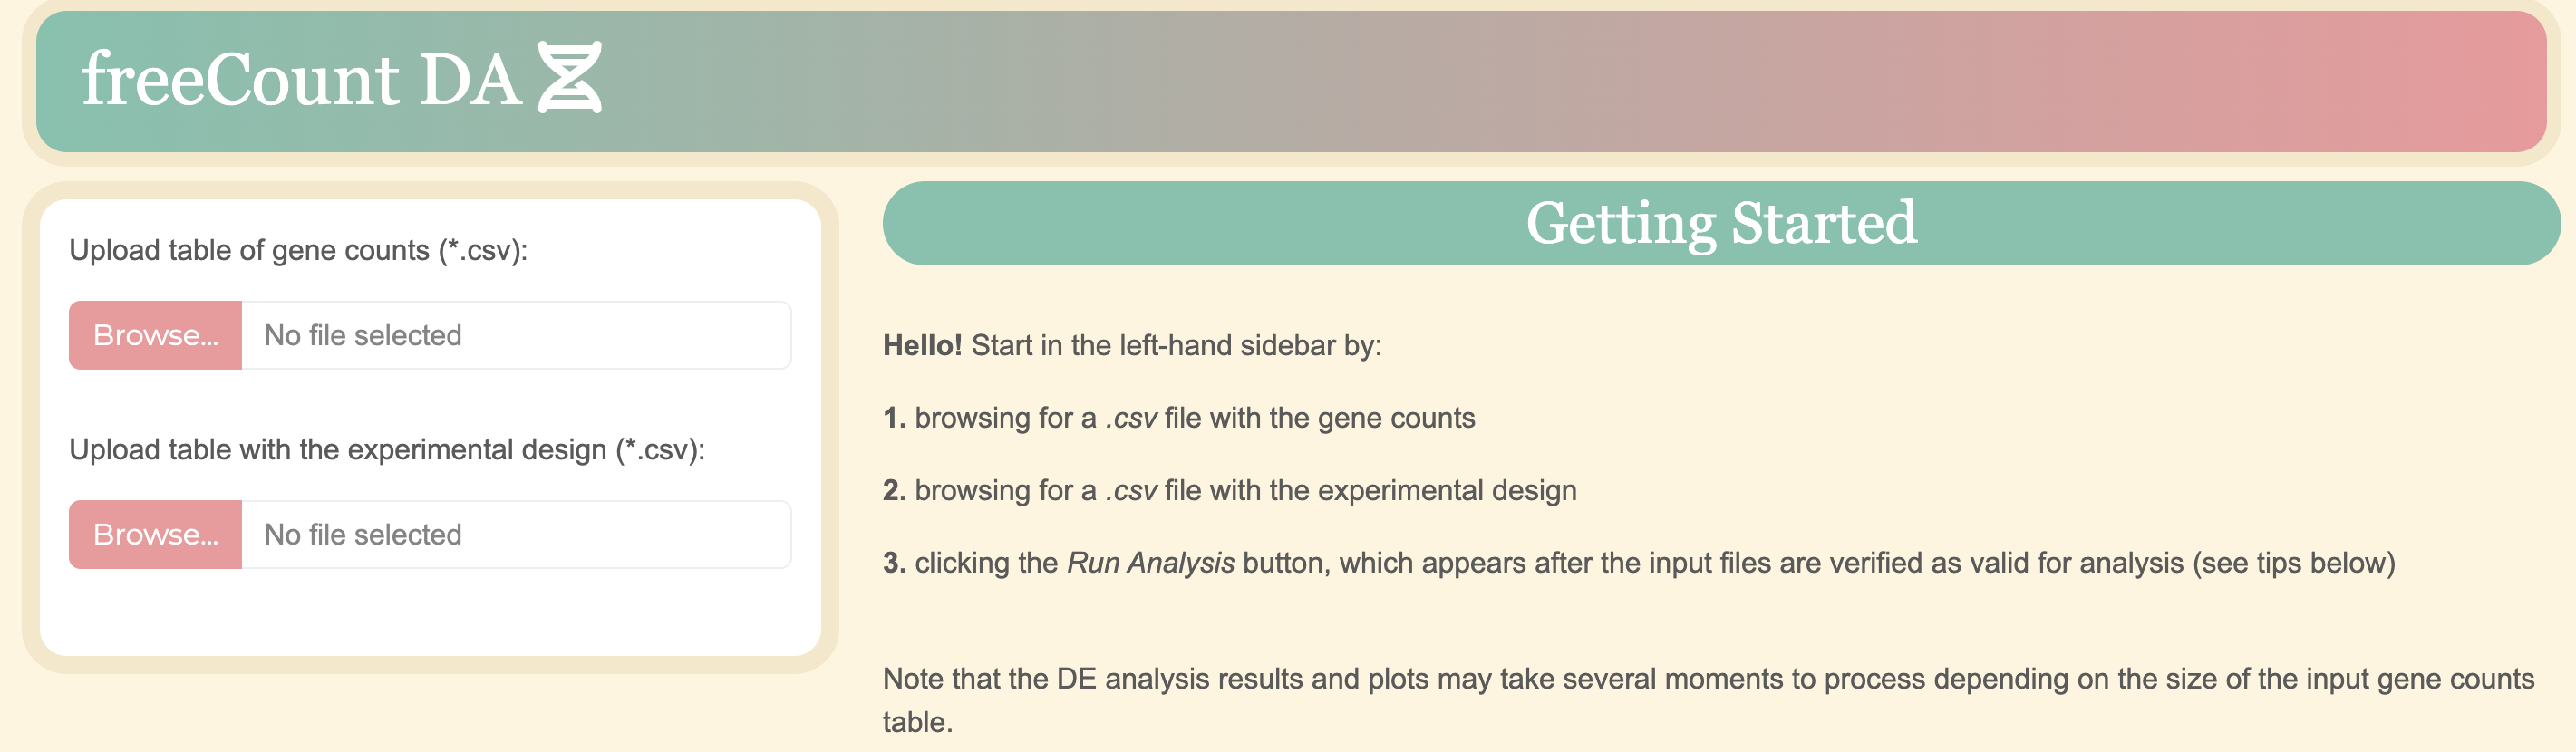Click the bold number '1.' in the steps
Screen dimensions: 2576x752
click(x=894, y=418)
